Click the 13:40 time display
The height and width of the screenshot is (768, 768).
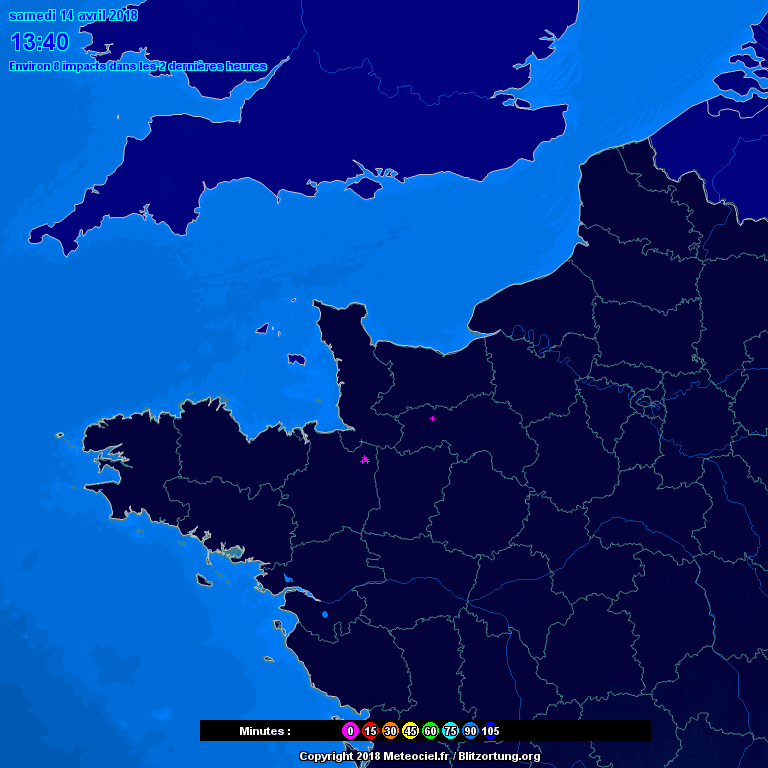pos(40,42)
